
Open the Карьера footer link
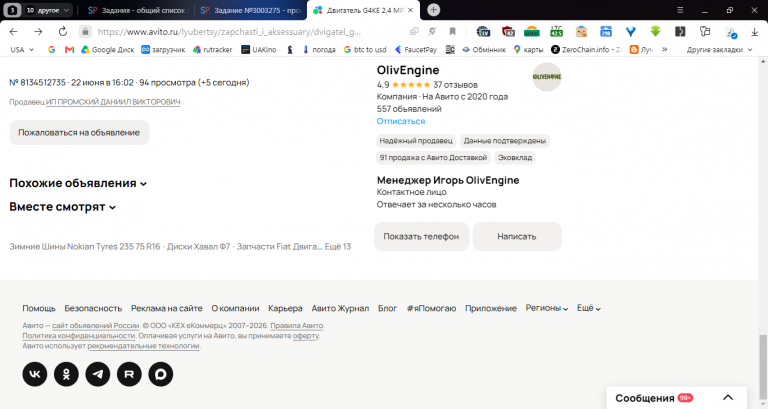[285, 308]
